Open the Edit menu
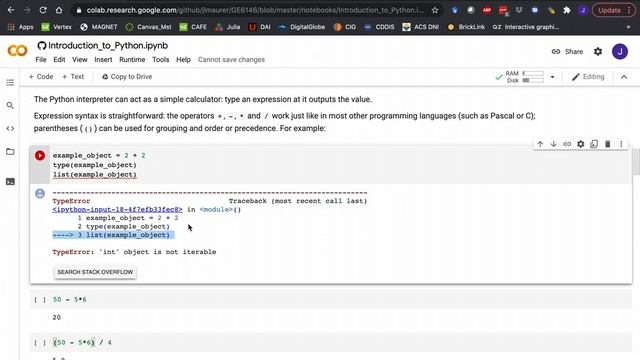 coord(59,60)
